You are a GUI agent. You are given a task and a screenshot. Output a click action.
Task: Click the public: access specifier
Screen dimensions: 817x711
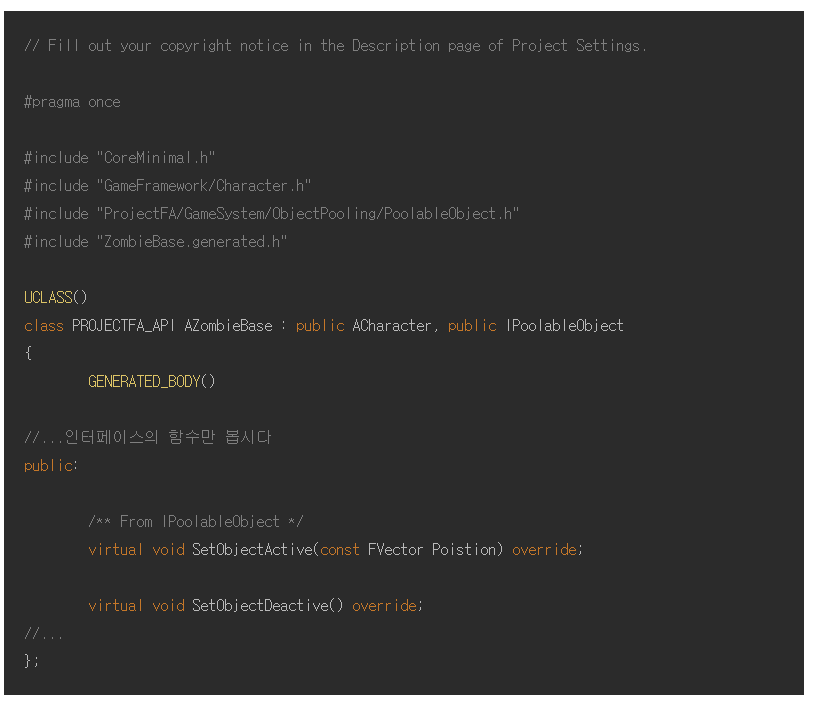[x=50, y=465]
